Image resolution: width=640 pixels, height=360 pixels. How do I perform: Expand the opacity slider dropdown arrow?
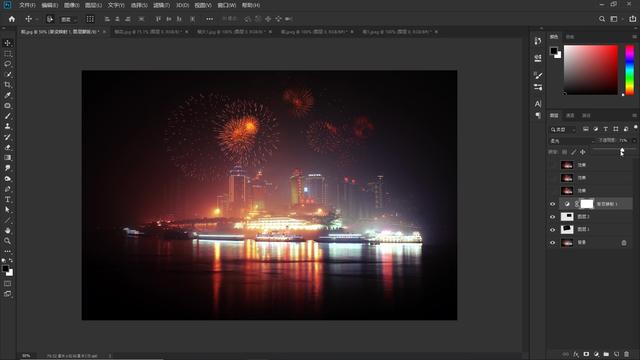tap(634, 140)
